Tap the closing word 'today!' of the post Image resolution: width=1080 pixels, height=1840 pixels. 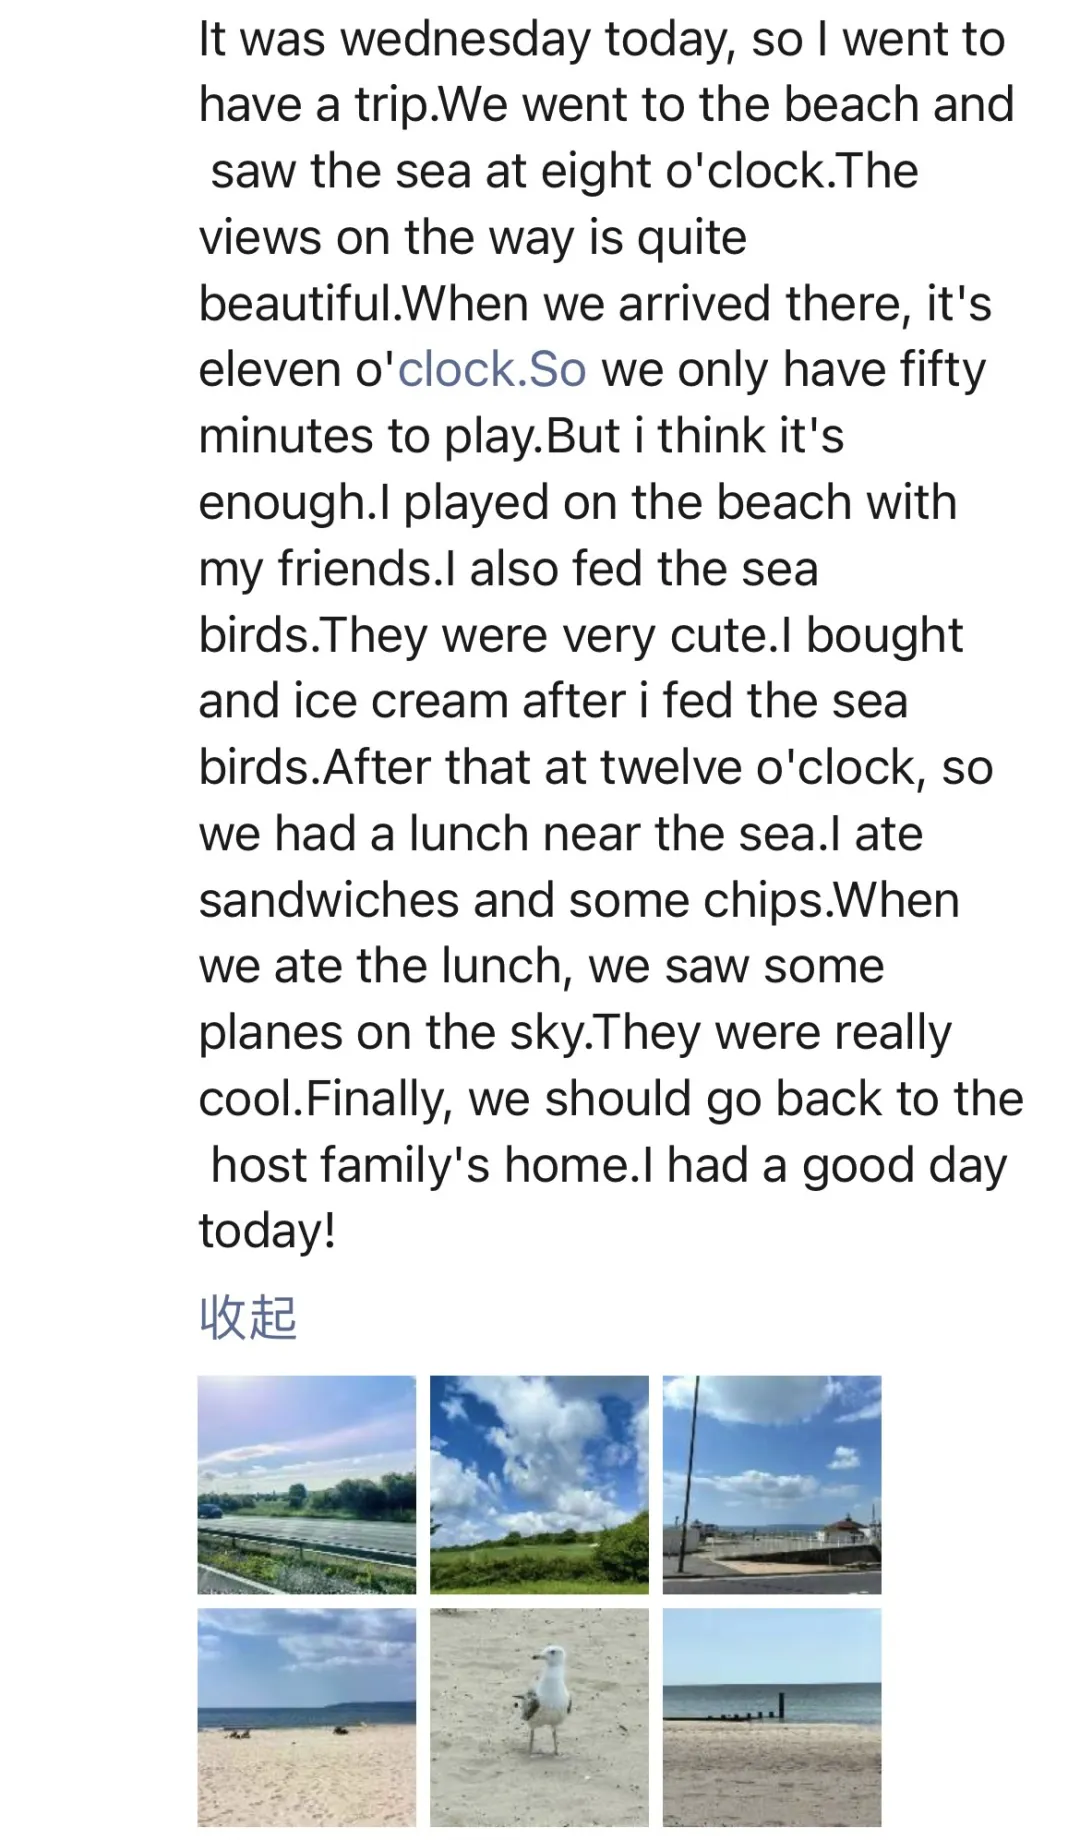pyautogui.click(x=267, y=1231)
